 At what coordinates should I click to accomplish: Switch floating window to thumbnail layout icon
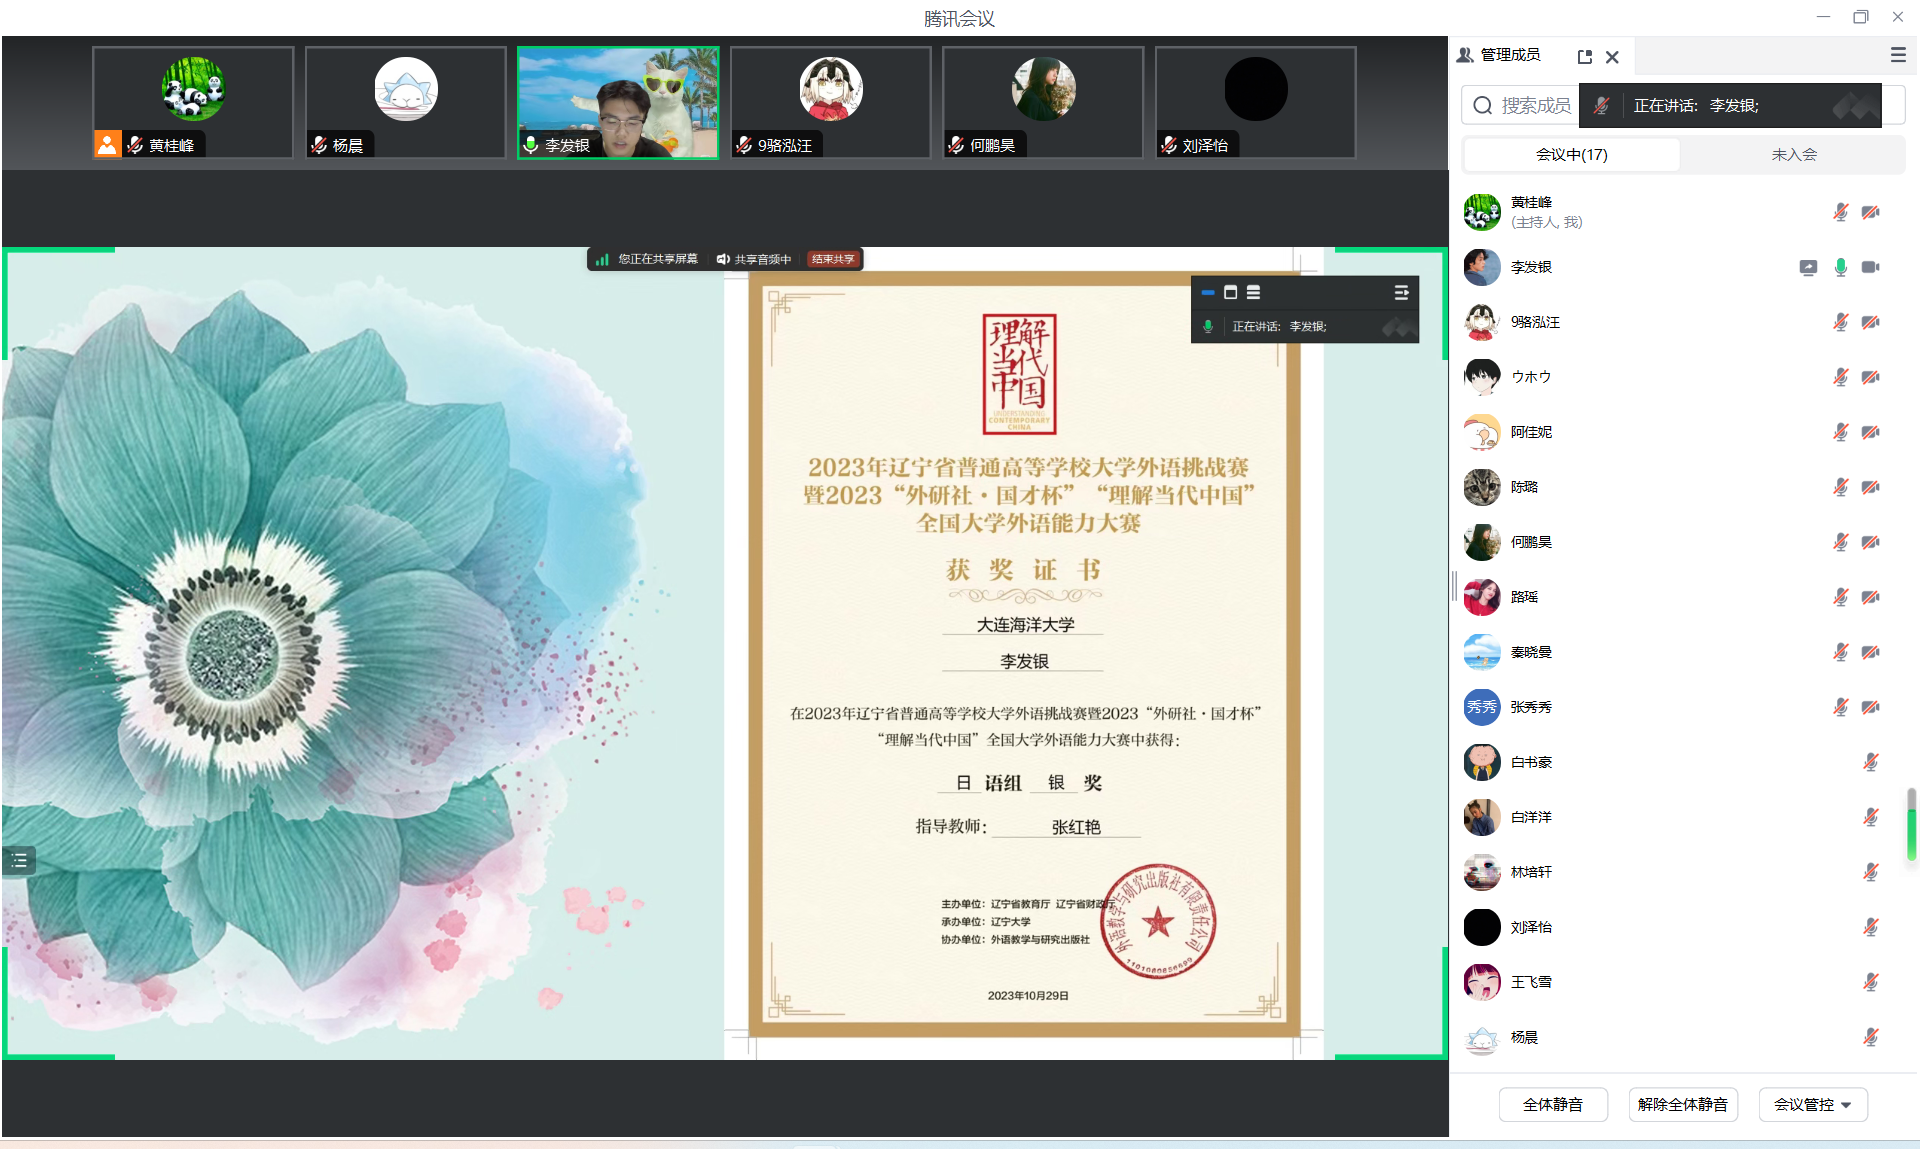pyautogui.click(x=1231, y=292)
